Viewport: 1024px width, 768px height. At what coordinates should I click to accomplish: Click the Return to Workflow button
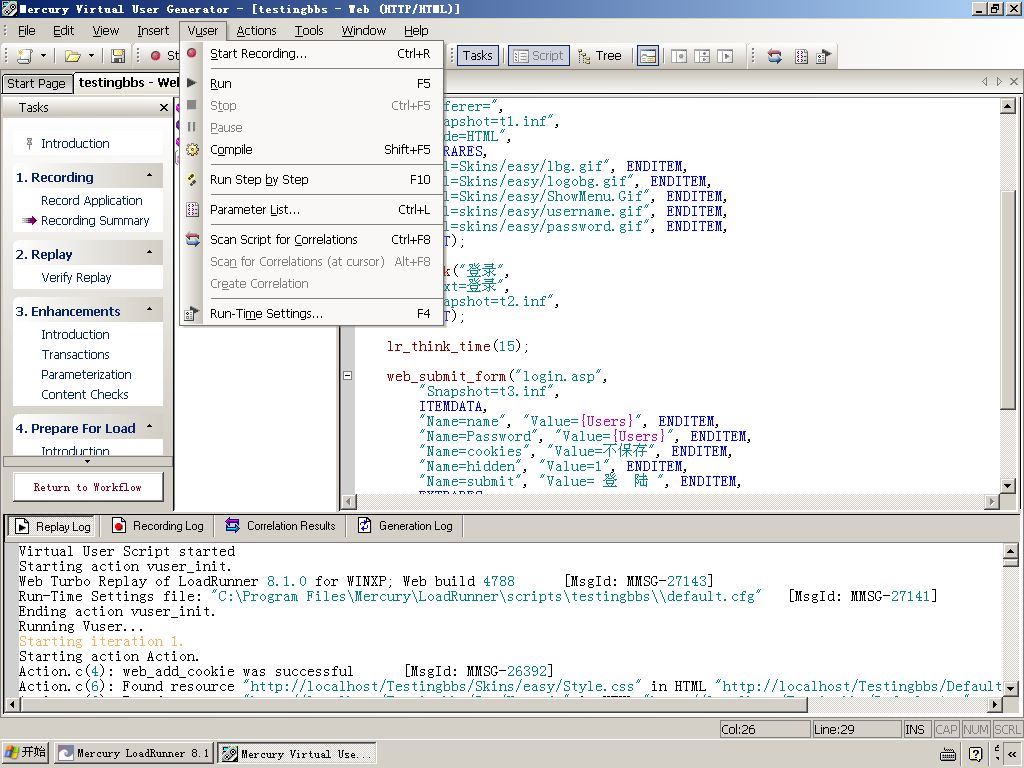point(88,487)
